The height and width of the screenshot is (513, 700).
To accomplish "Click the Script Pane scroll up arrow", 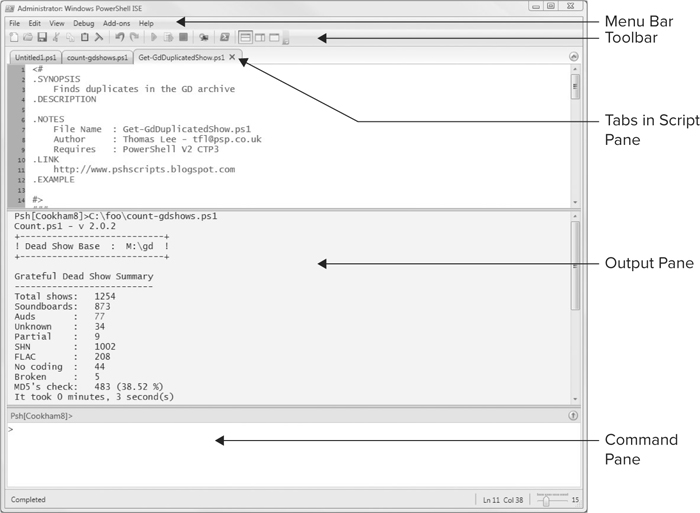I will click(x=575, y=69).
